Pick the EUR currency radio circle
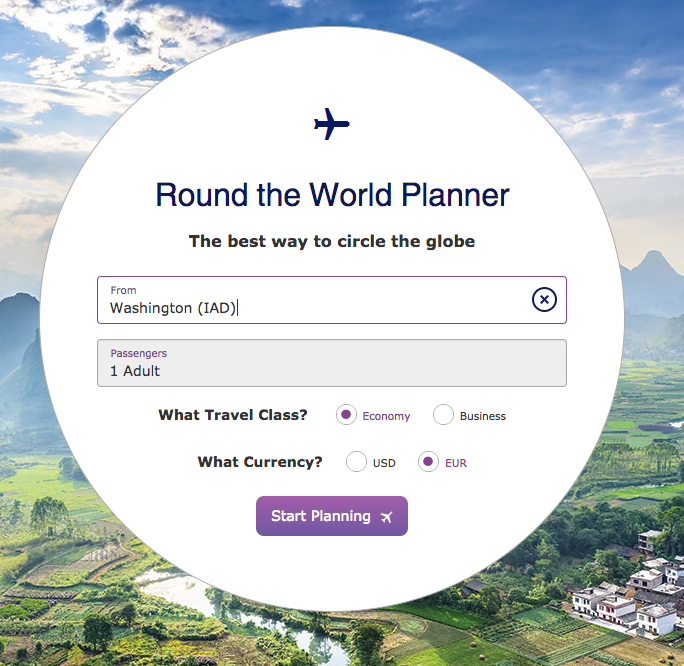The width and height of the screenshot is (684, 666). pyautogui.click(x=428, y=462)
